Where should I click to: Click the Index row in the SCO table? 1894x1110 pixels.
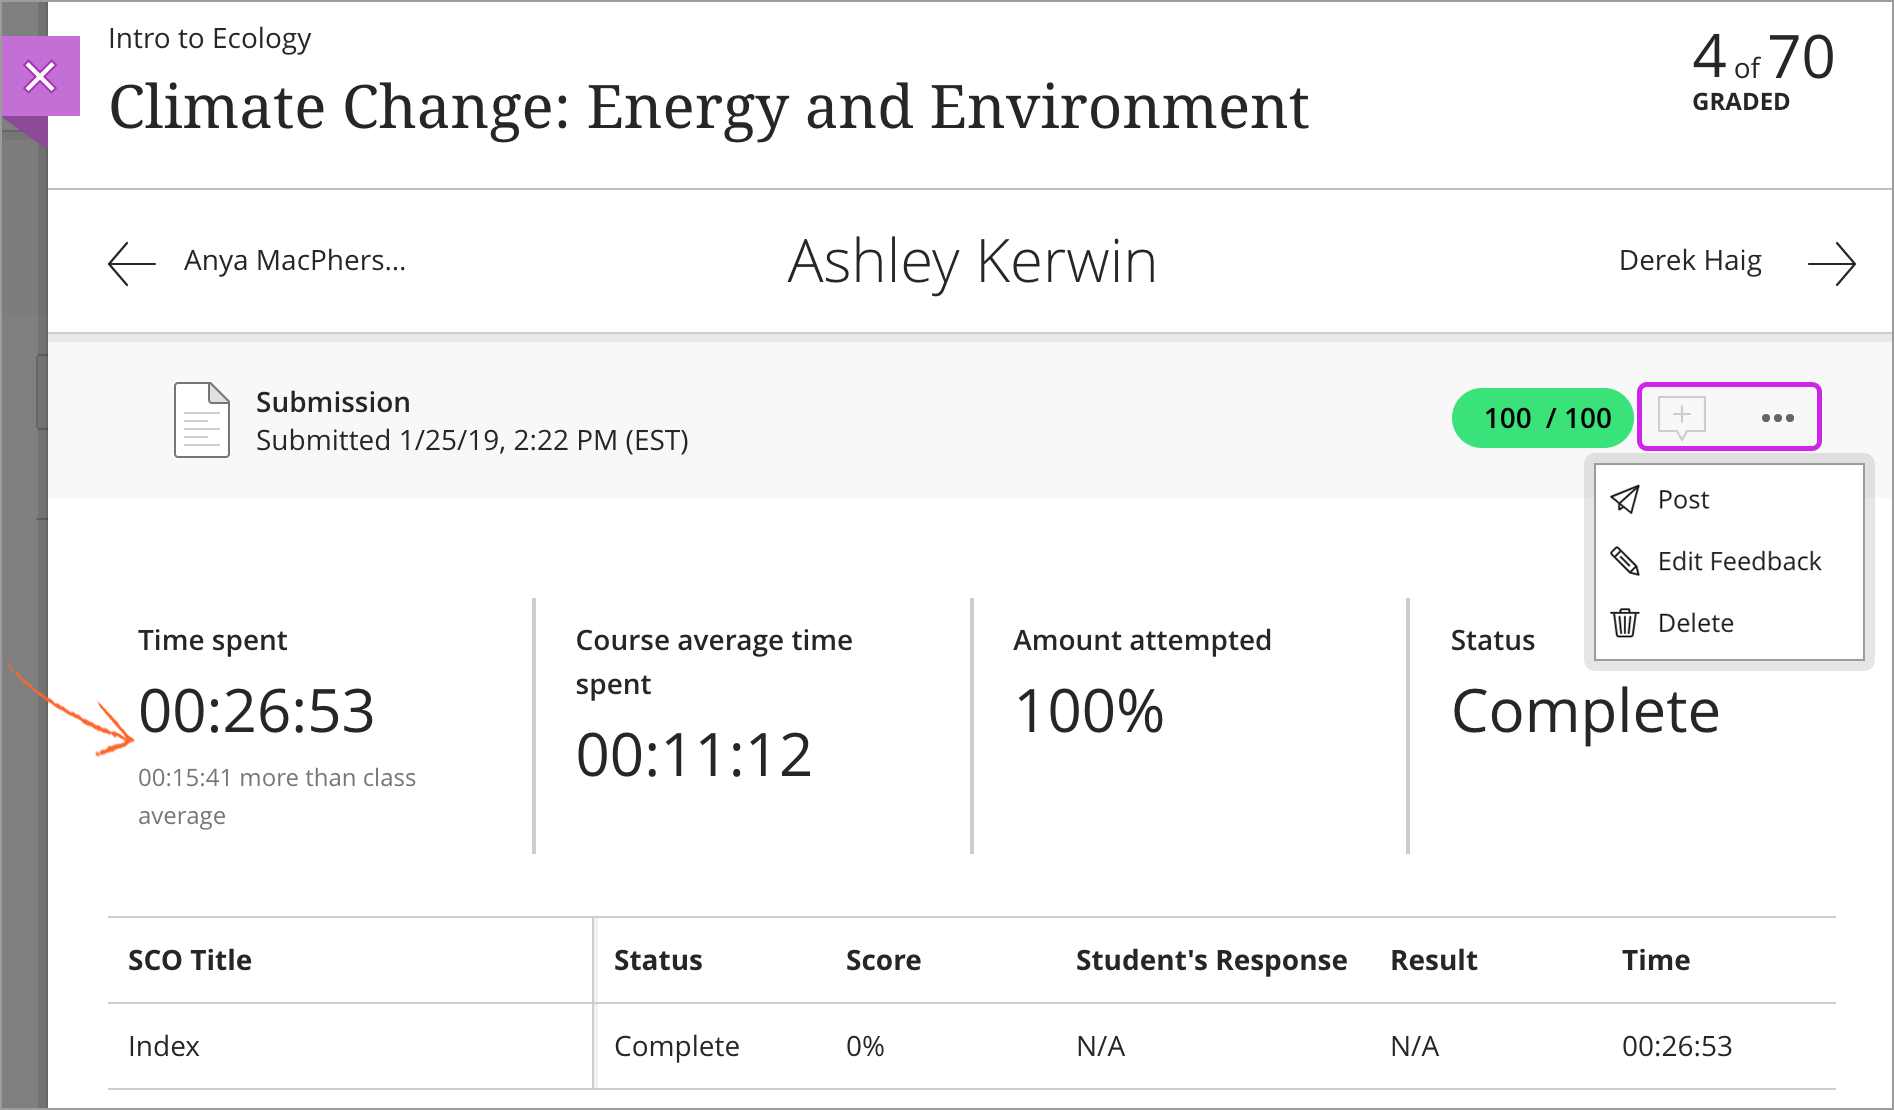[164, 1045]
